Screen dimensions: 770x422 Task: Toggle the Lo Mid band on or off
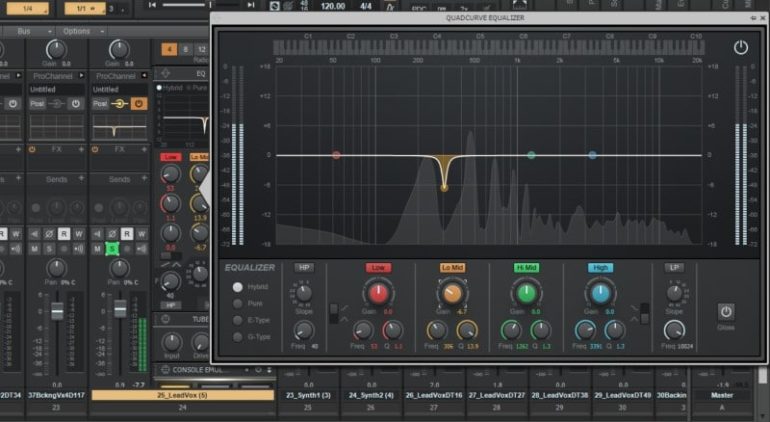(x=452, y=268)
